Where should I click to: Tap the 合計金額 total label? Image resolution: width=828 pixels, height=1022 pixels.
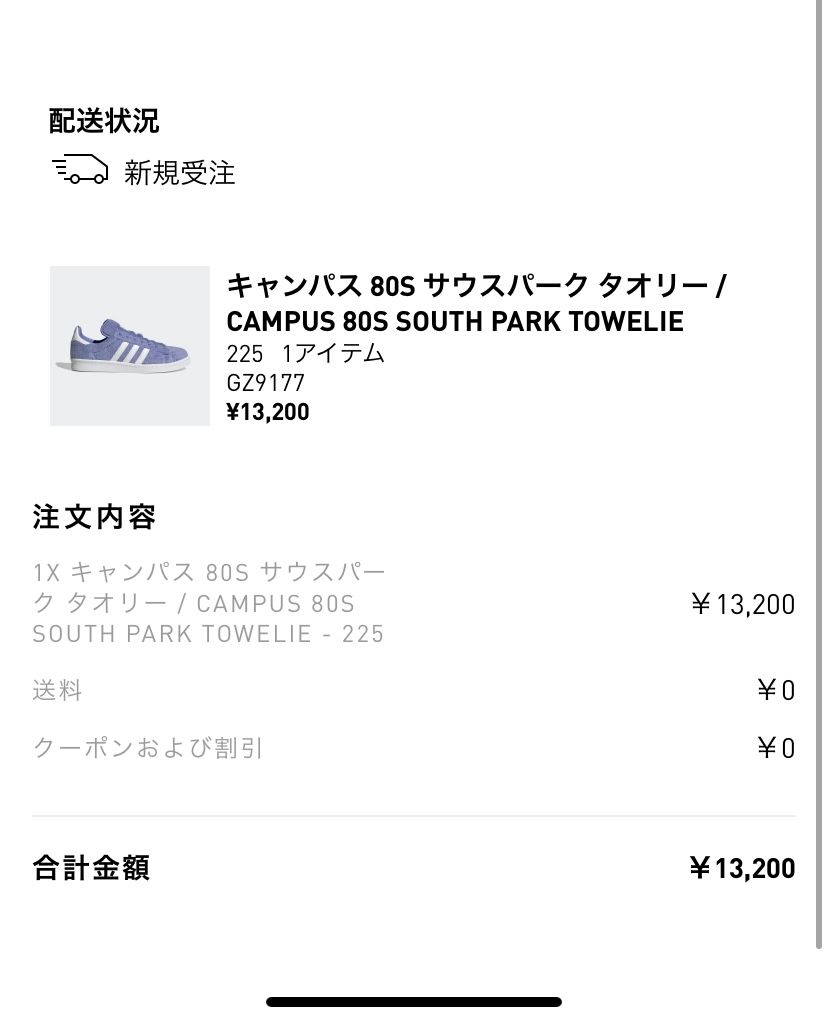(91, 867)
